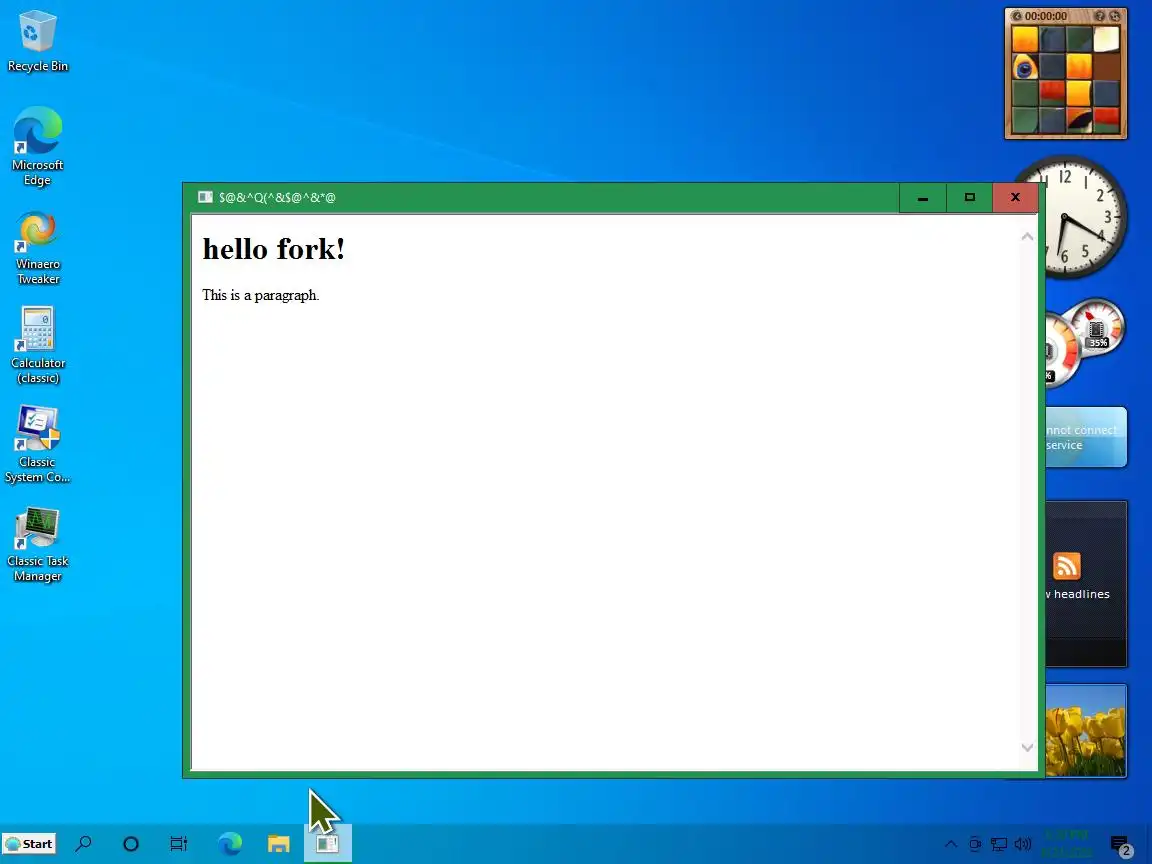Click the scrollbar down arrow in the window

tap(1027, 748)
